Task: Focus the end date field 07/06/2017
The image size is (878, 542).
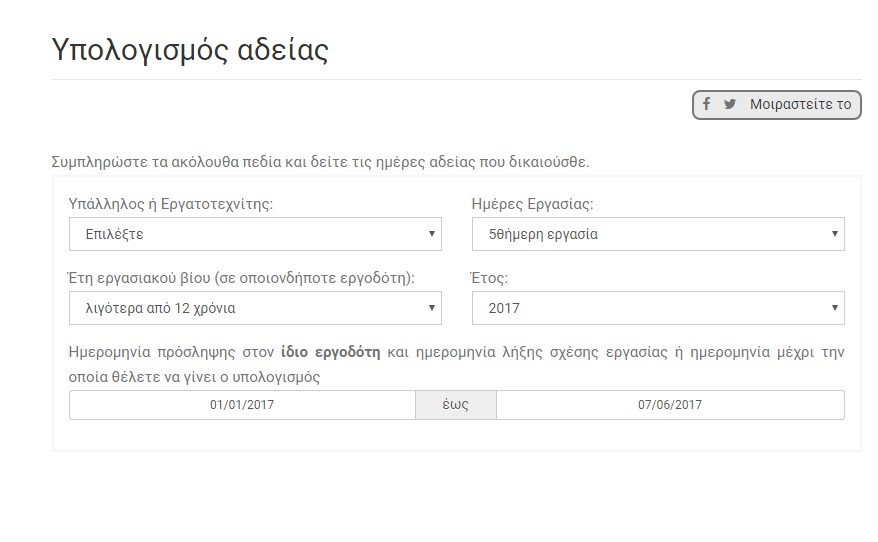Action: pos(670,405)
